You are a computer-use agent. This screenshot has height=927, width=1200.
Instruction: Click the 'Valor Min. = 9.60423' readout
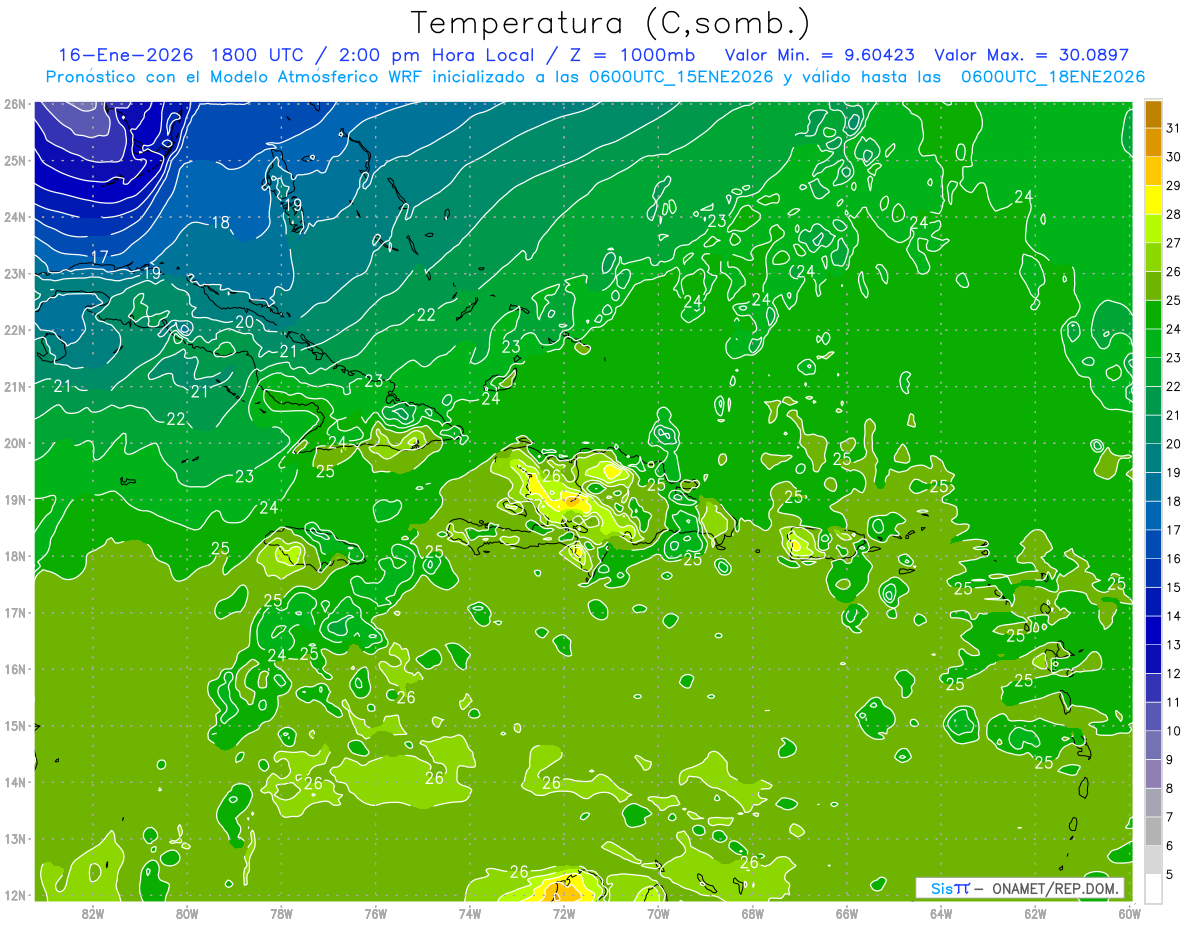[819, 55]
